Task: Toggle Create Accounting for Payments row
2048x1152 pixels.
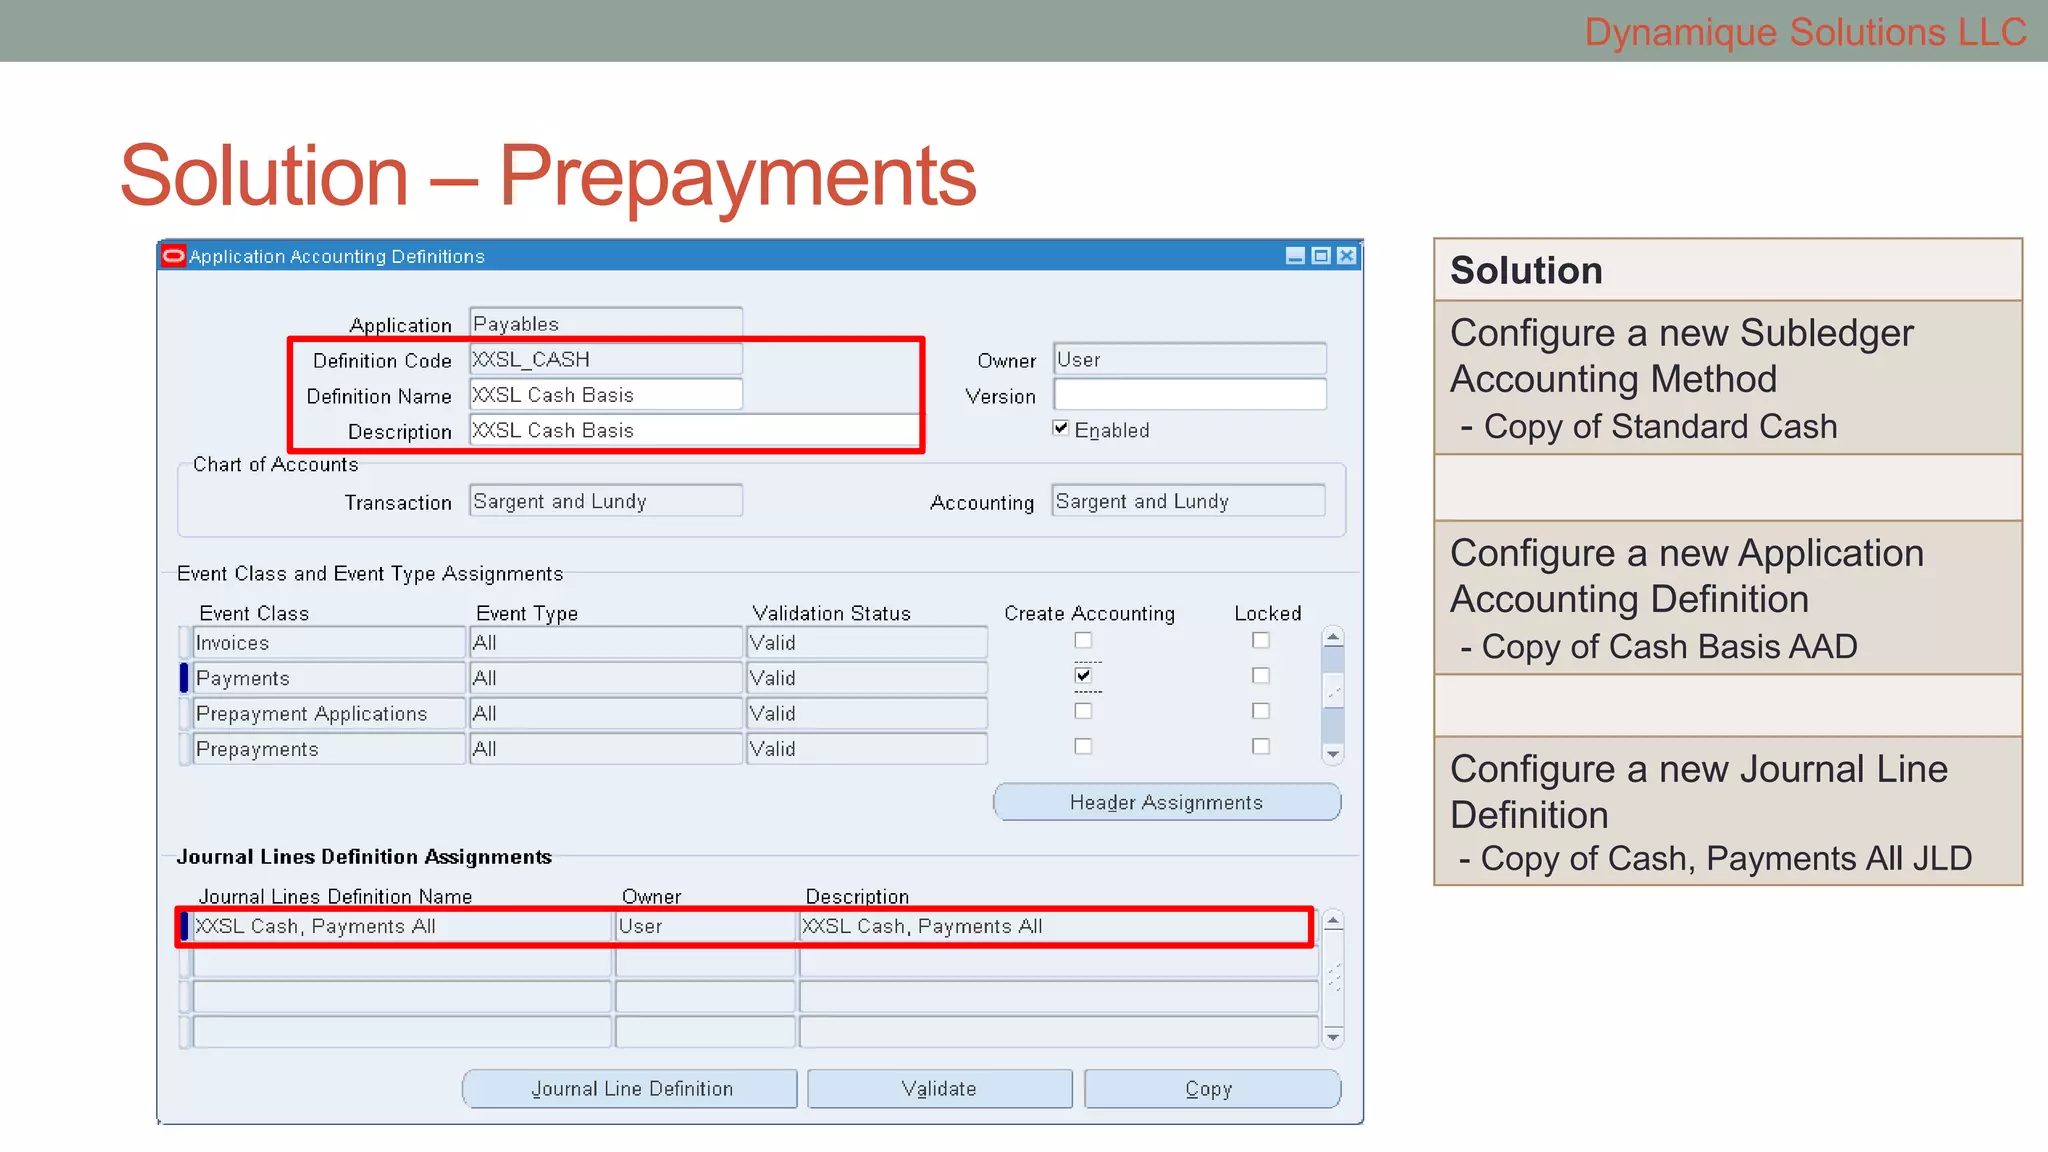Action: (x=1083, y=676)
